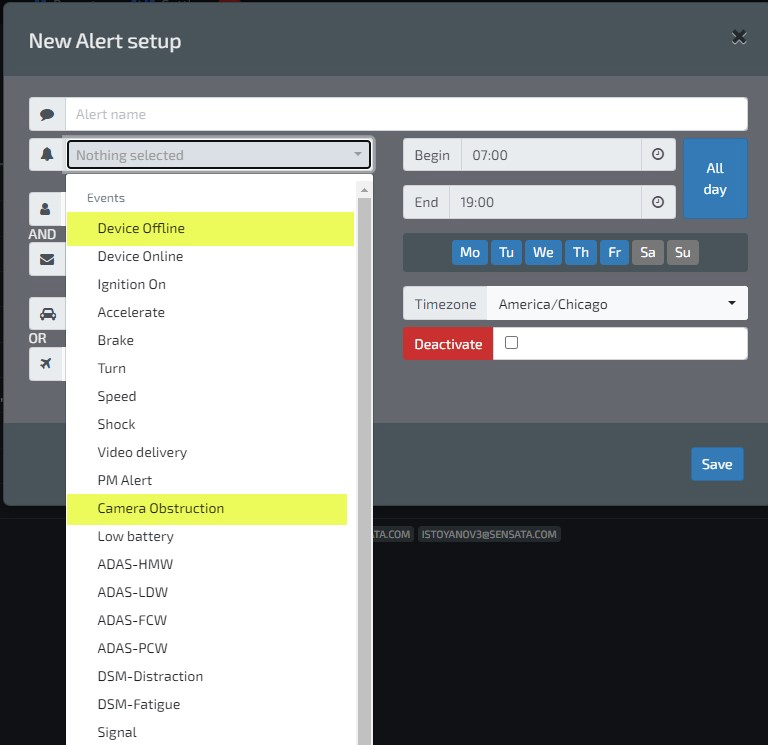Image resolution: width=768 pixels, height=745 pixels.
Task: Click the car vehicle icon
Action: [46, 313]
